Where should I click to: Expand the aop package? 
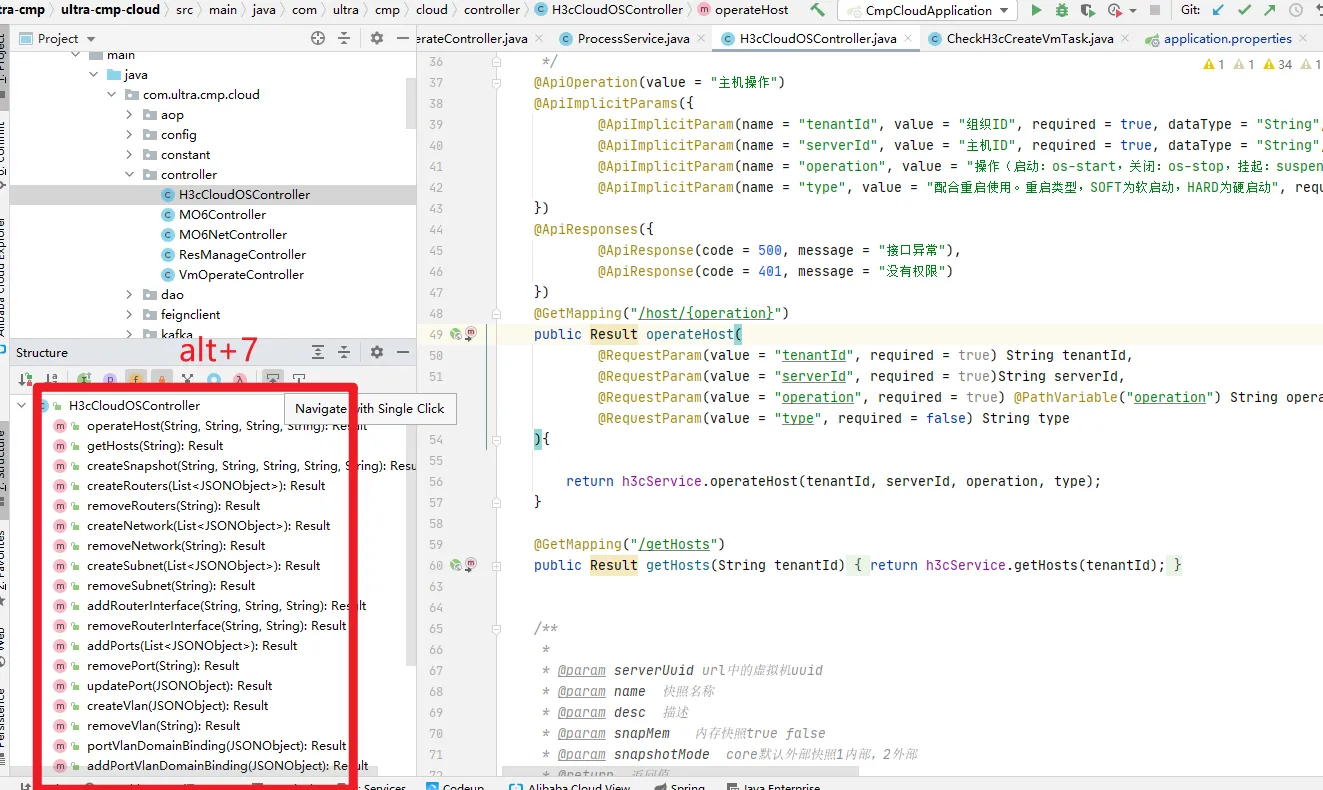(x=130, y=115)
